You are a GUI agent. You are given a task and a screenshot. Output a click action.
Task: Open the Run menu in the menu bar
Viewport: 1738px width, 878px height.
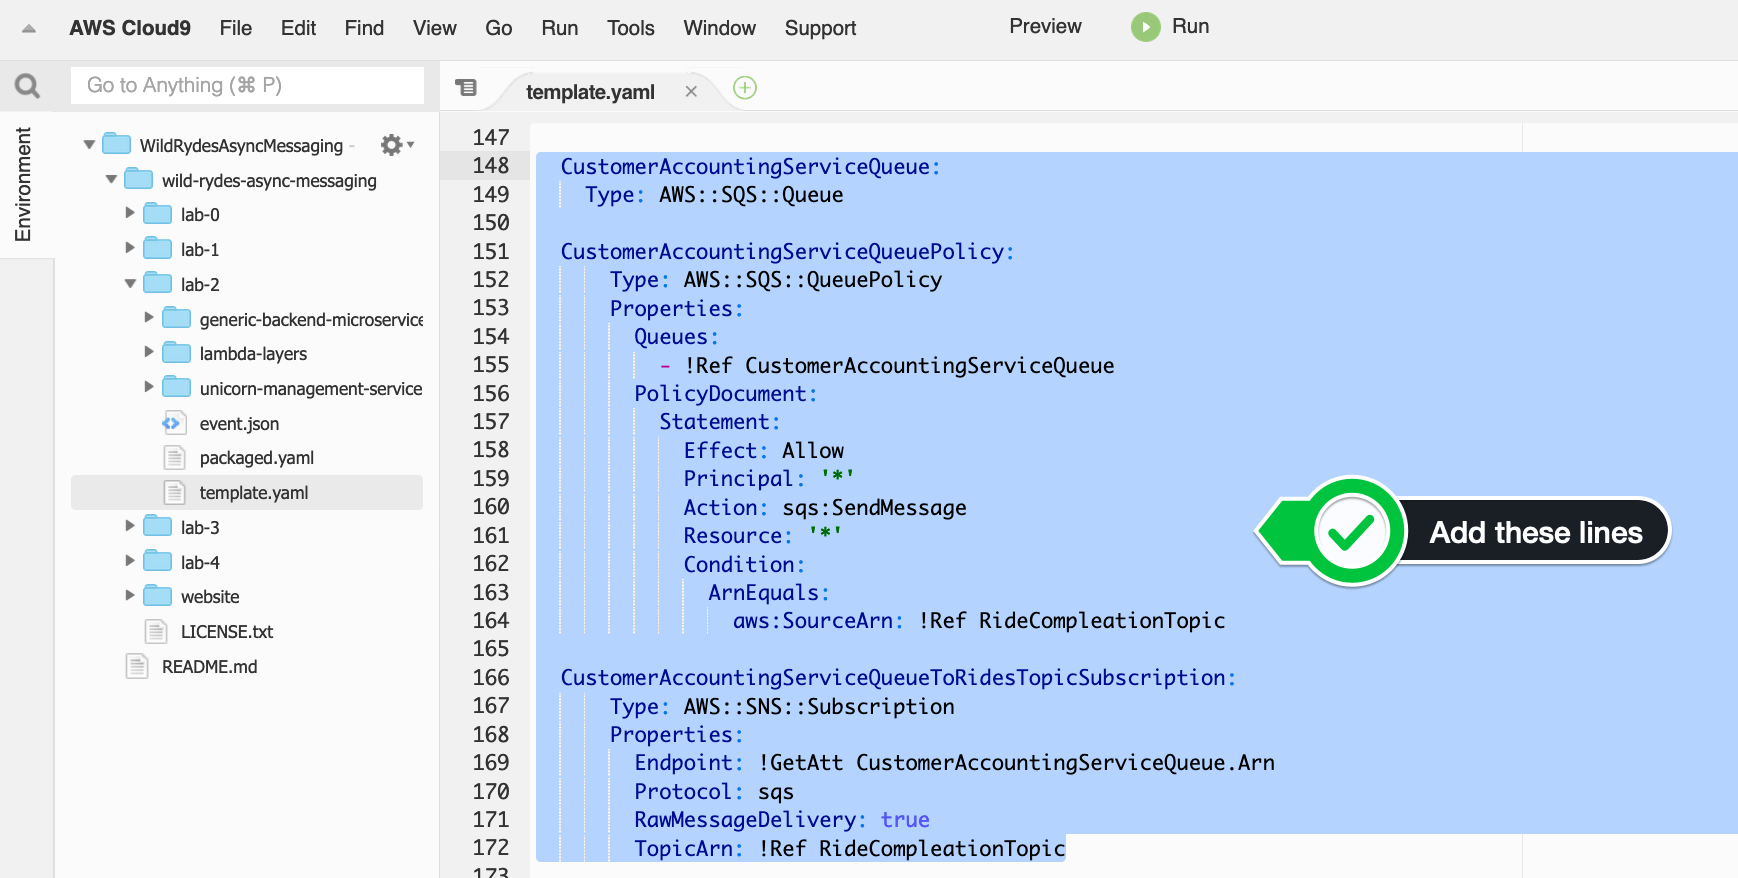pos(560,28)
